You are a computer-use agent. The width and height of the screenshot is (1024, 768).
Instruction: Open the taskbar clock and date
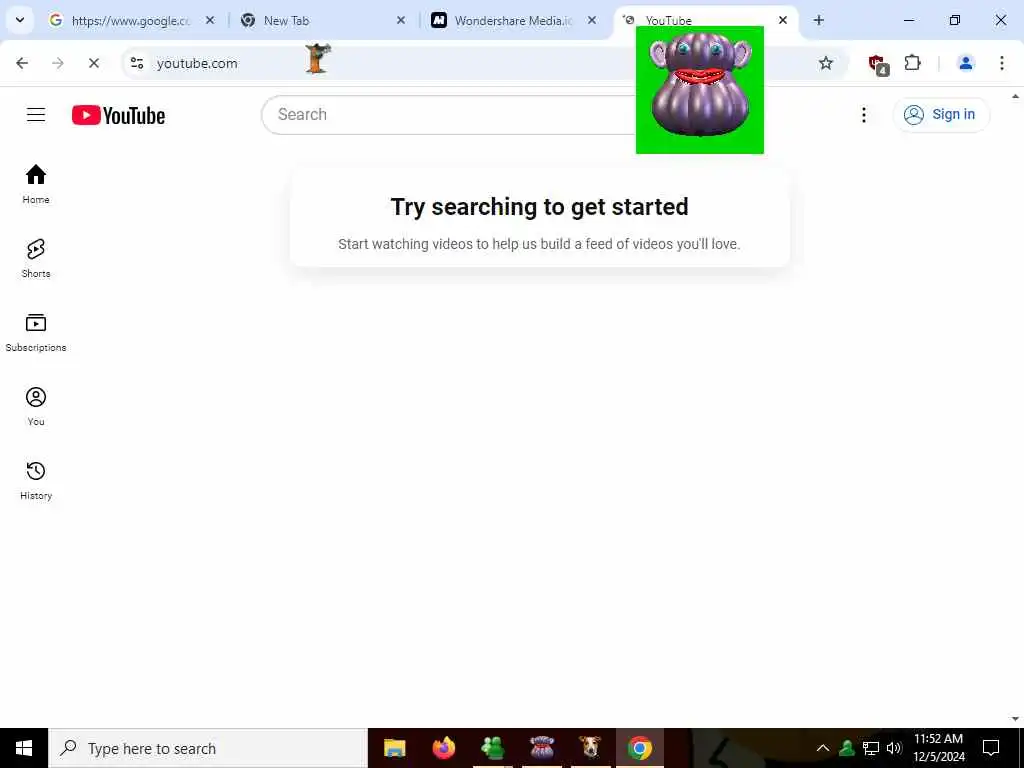(x=938, y=748)
